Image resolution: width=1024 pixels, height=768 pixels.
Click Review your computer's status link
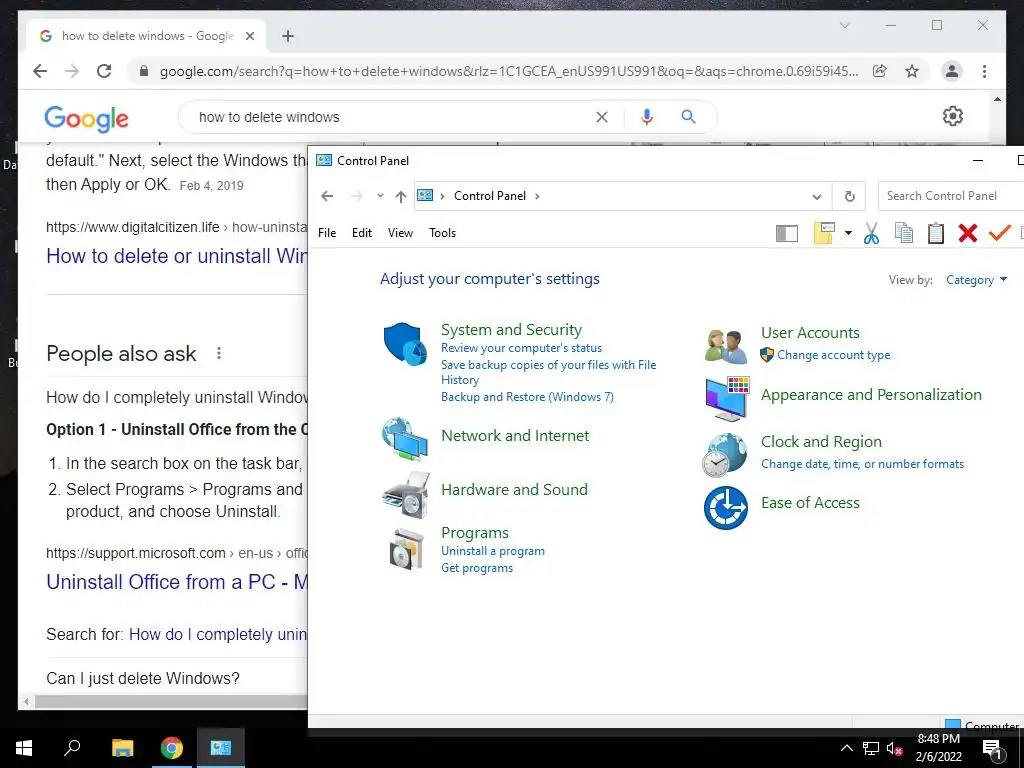pyautogui.click(x=521, y=348)
